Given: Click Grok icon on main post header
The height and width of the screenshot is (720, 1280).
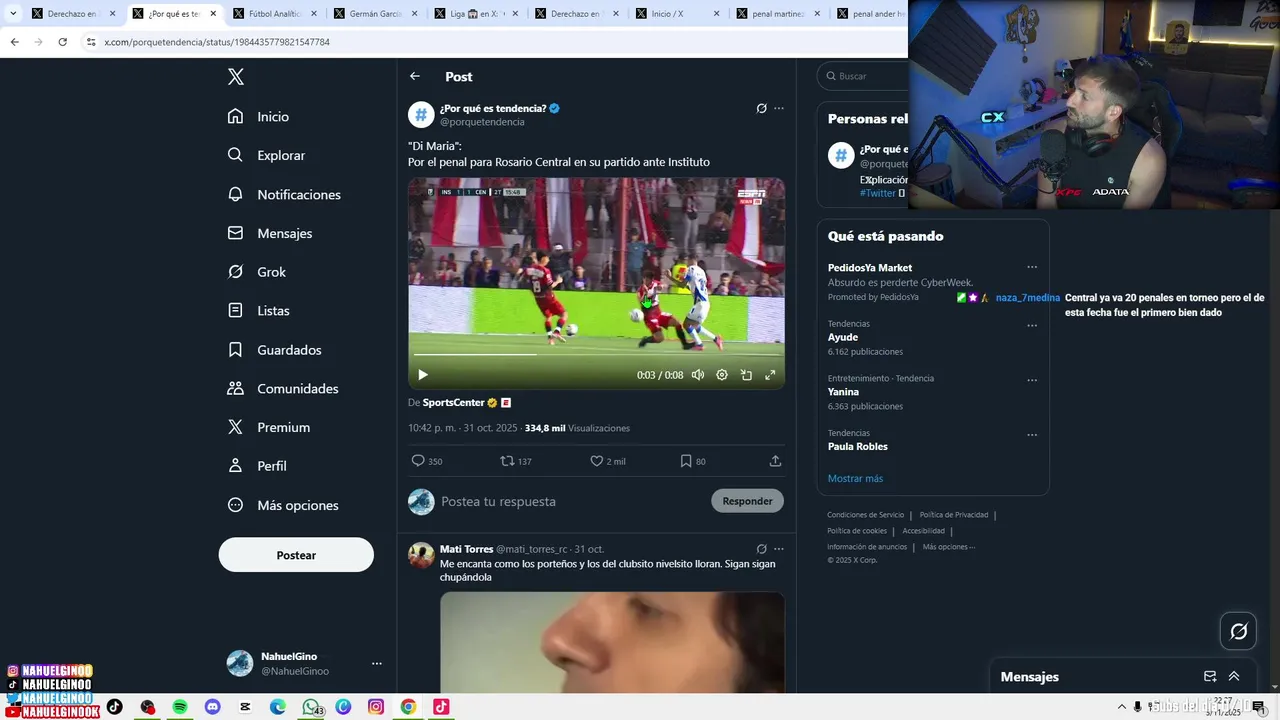Looking at the screenshot, I should pyautogui.click(x=761, y=108).
